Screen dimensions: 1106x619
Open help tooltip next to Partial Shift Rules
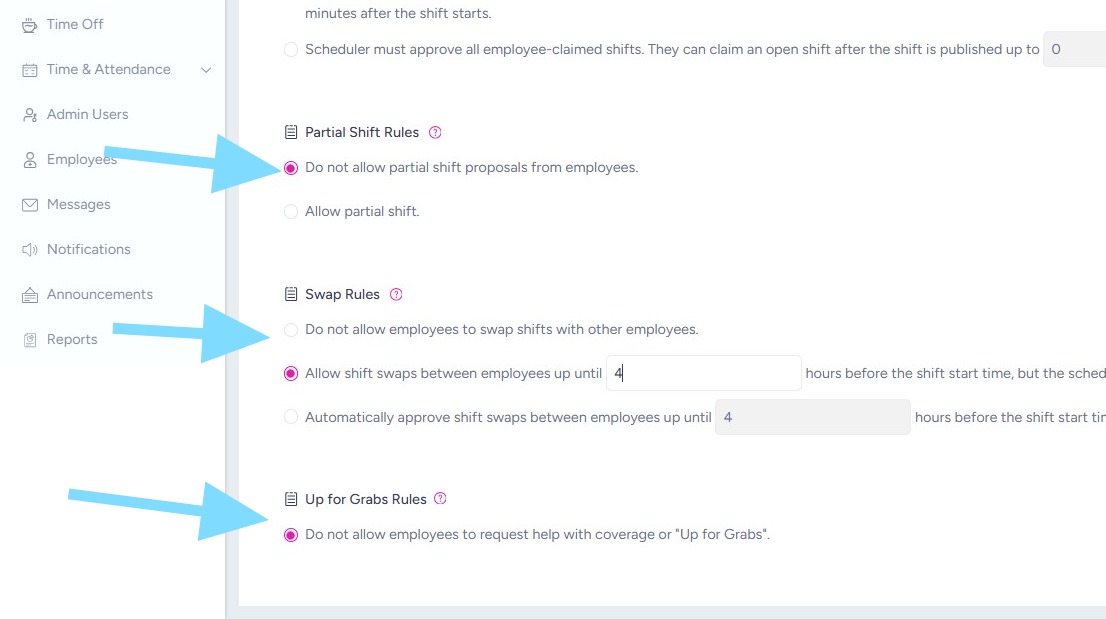(435, 132)
